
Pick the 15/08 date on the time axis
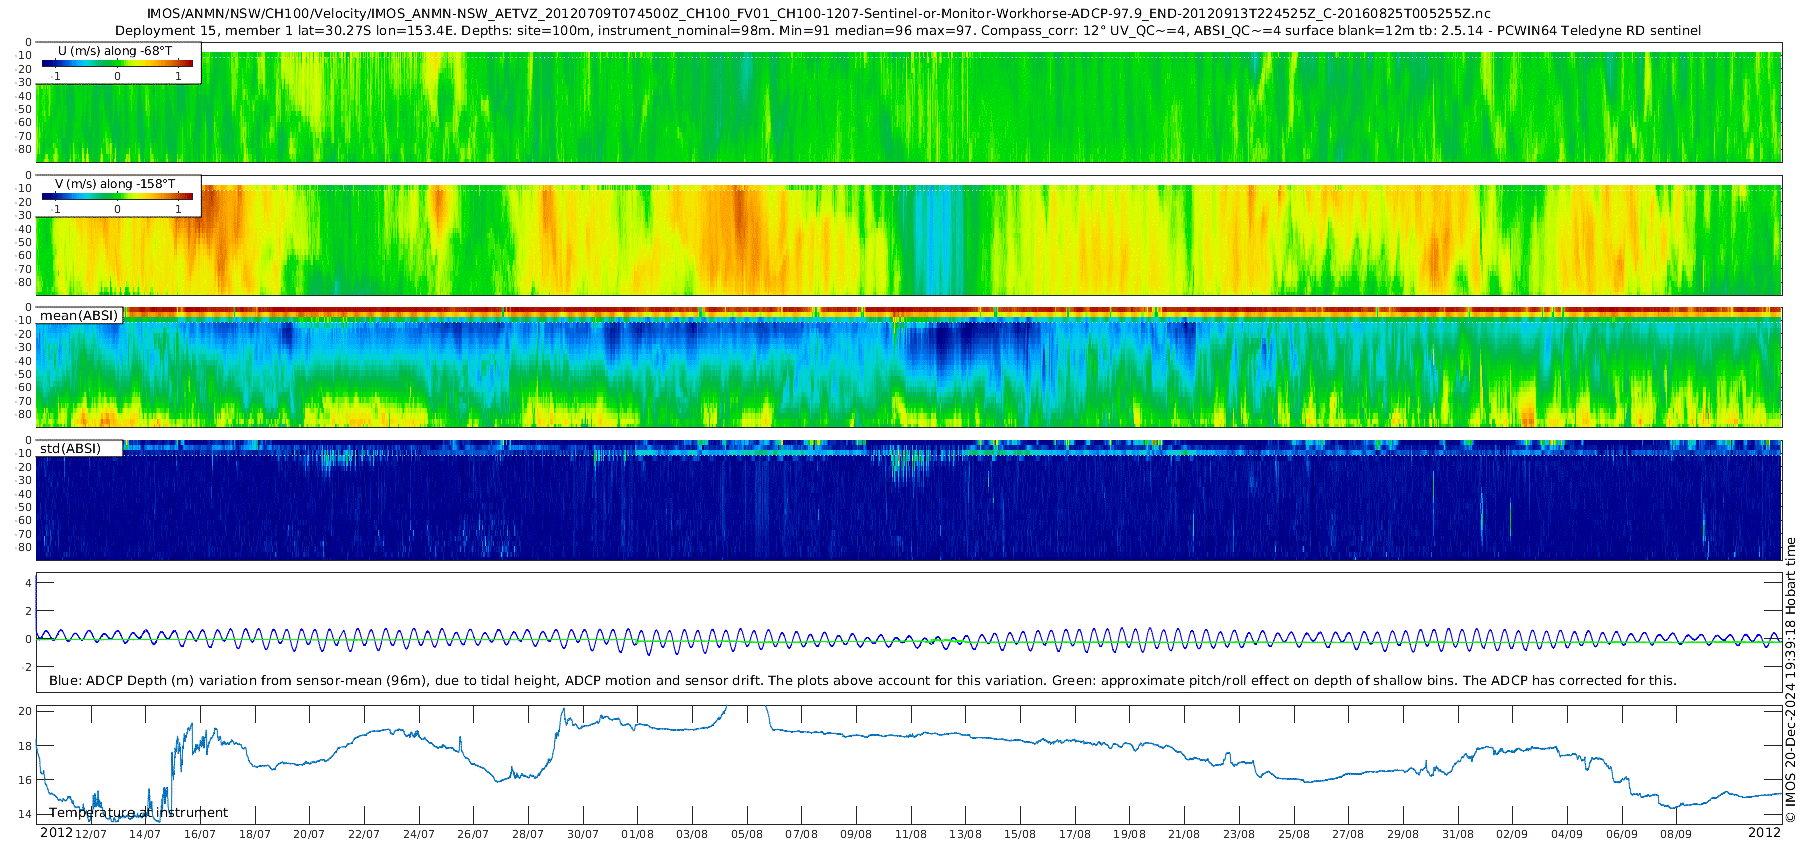click(1020, 834)
